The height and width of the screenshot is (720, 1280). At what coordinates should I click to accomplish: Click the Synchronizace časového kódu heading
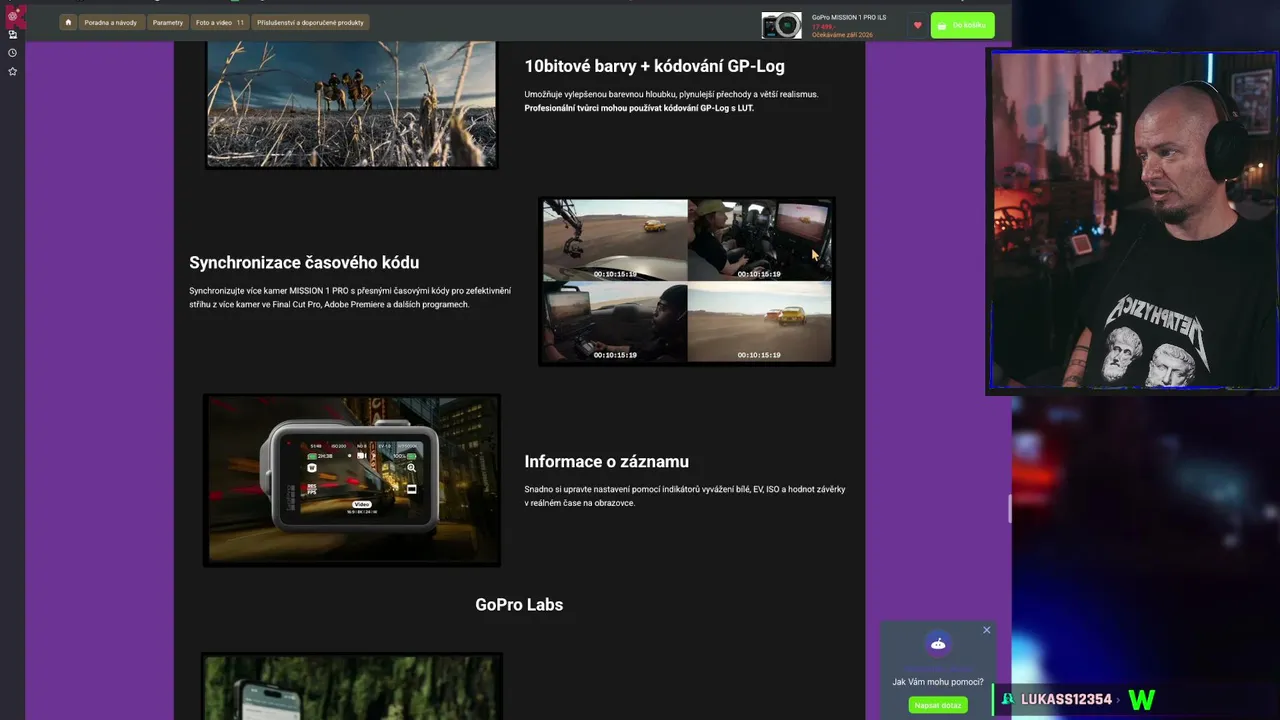click(304, 263)
